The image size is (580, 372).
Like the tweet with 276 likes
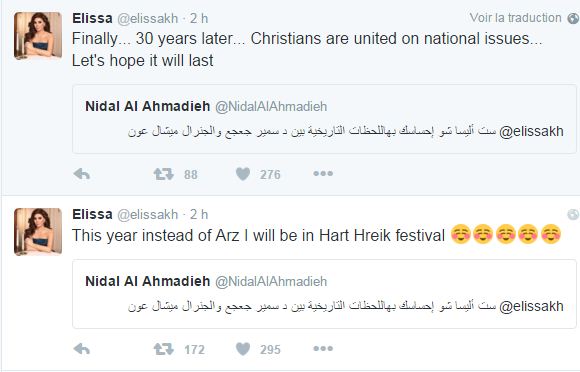pyautogui.click(x=243, y=174)
